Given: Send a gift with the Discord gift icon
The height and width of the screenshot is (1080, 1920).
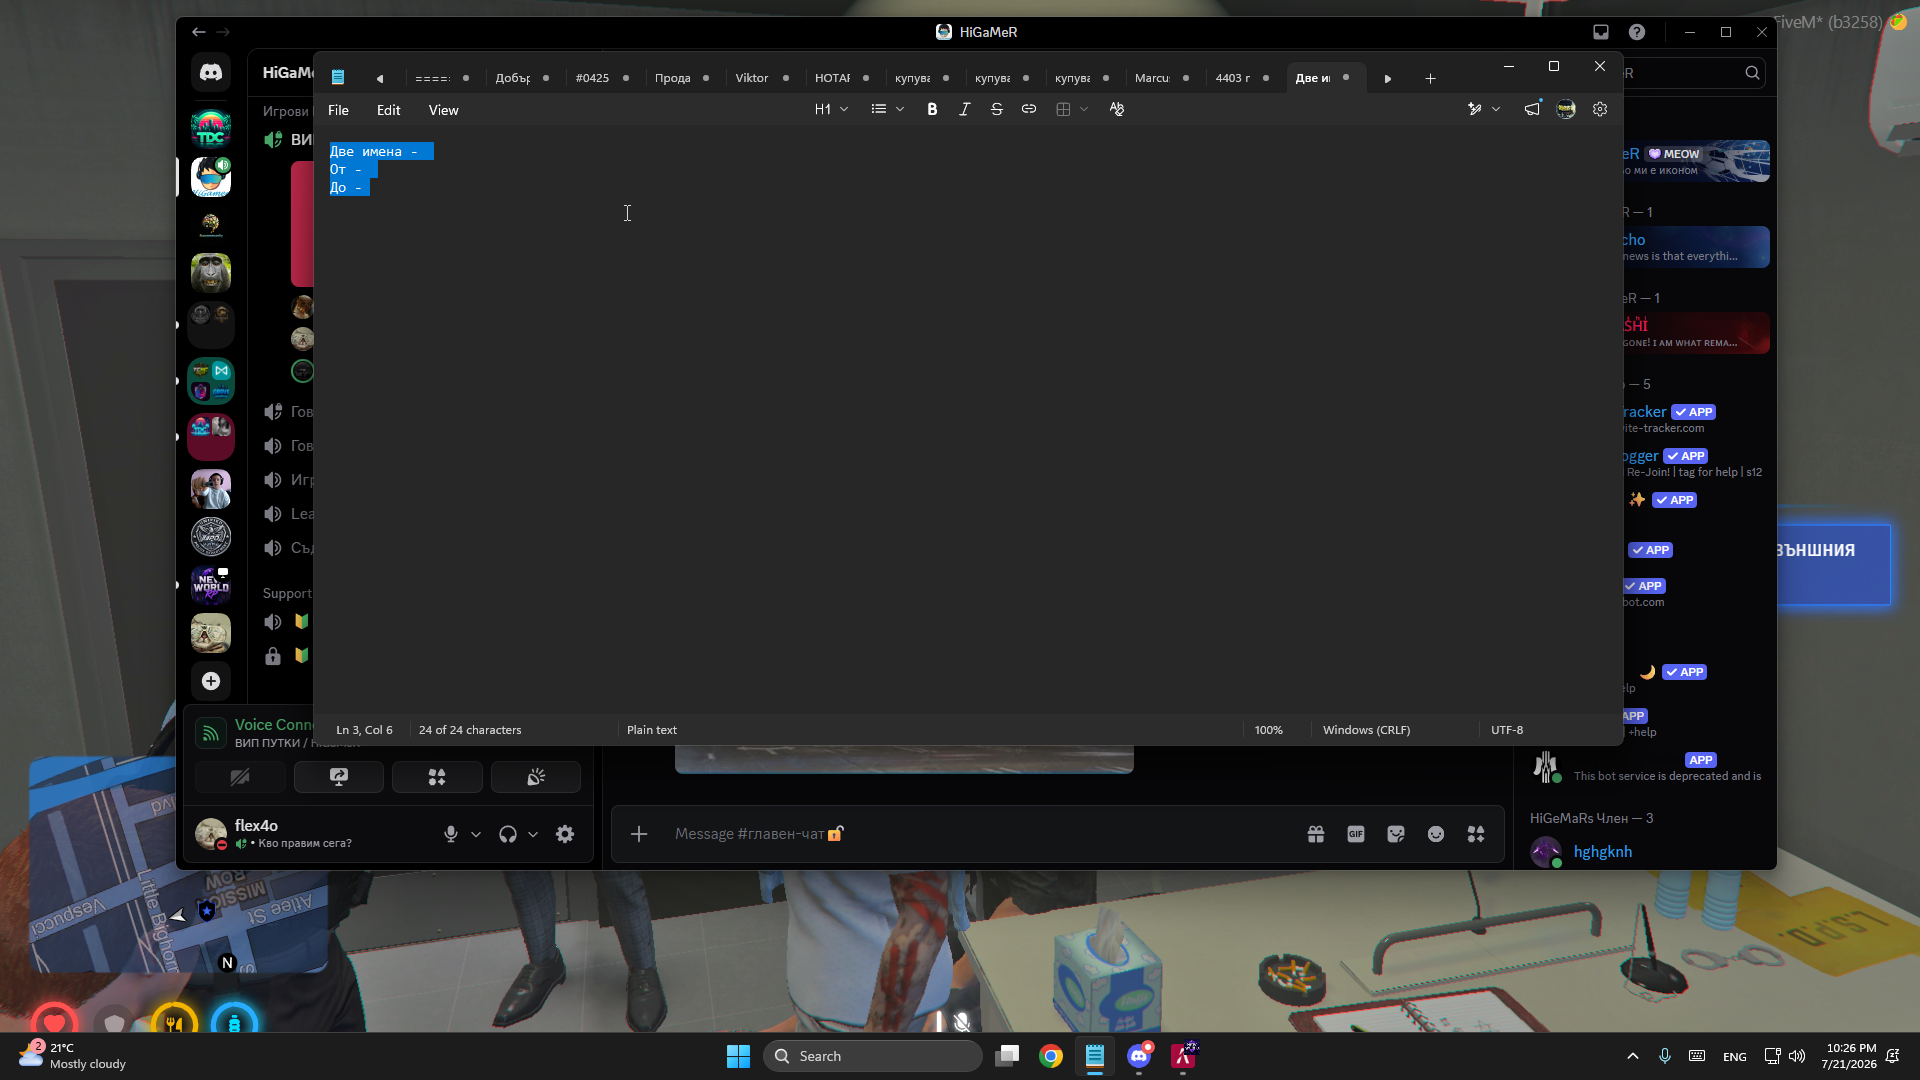Looking at the screenshot, I should (1316, 834).
